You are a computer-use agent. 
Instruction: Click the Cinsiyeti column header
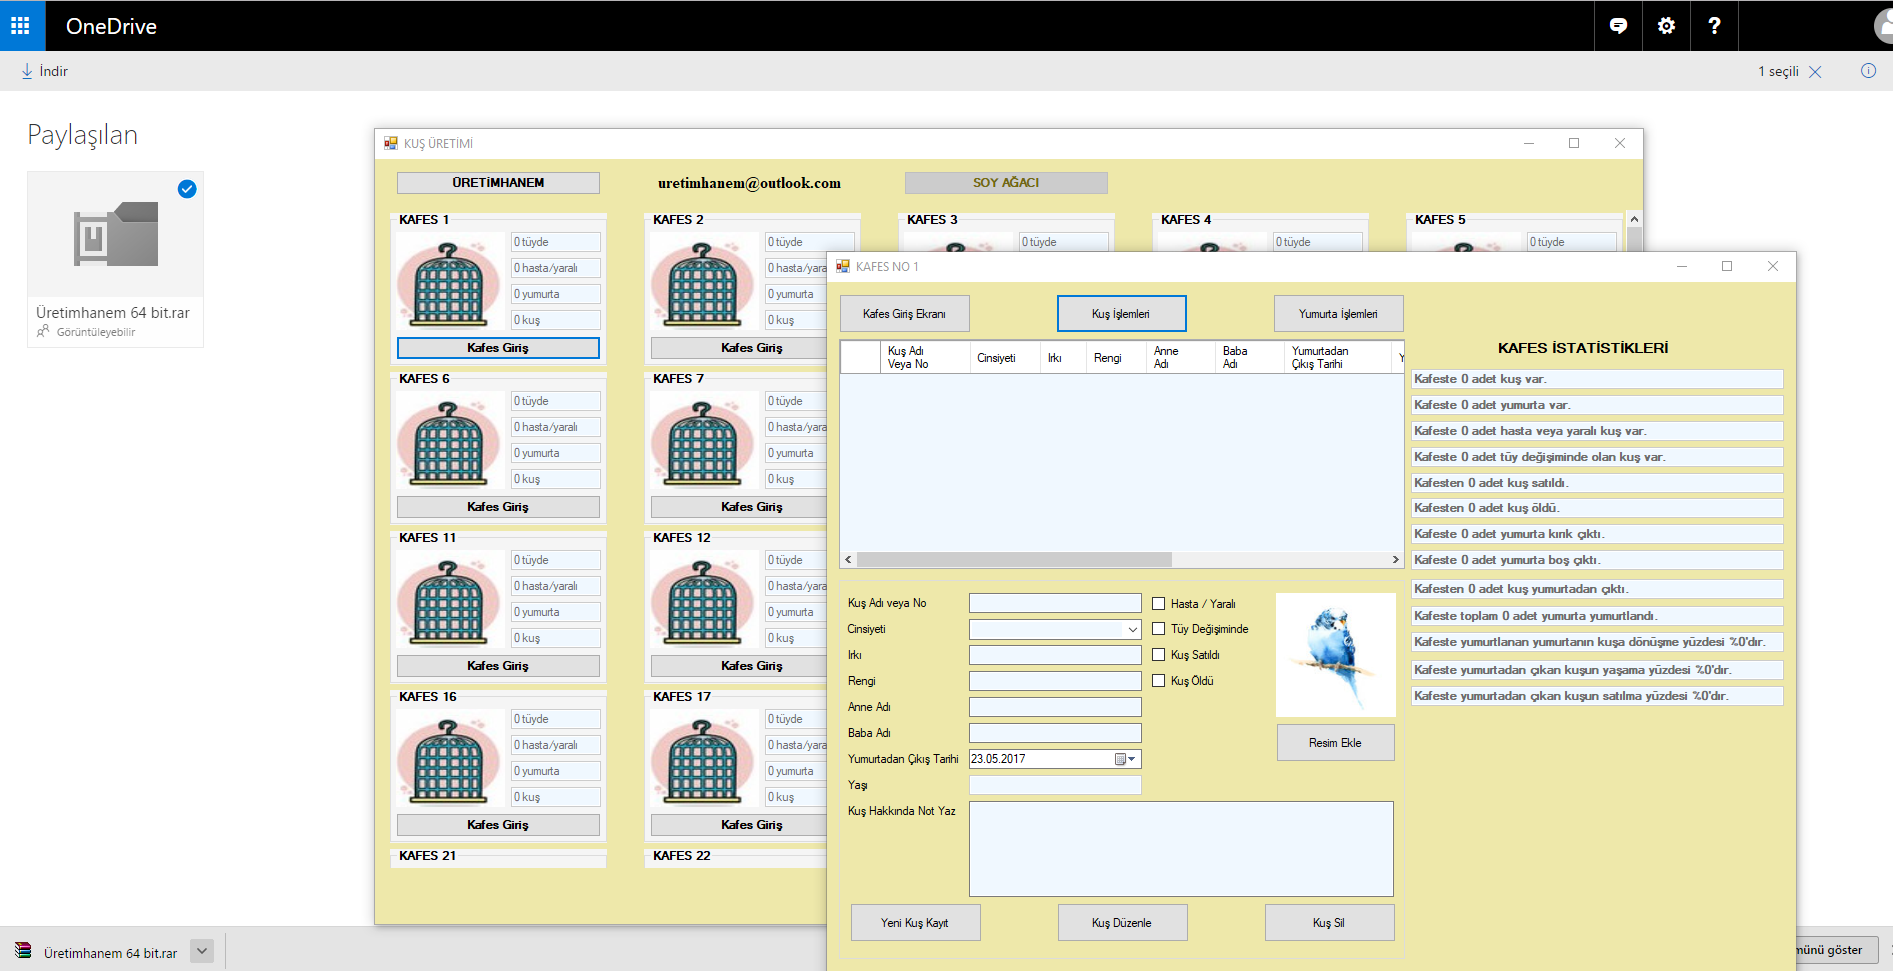(1004, 358)
